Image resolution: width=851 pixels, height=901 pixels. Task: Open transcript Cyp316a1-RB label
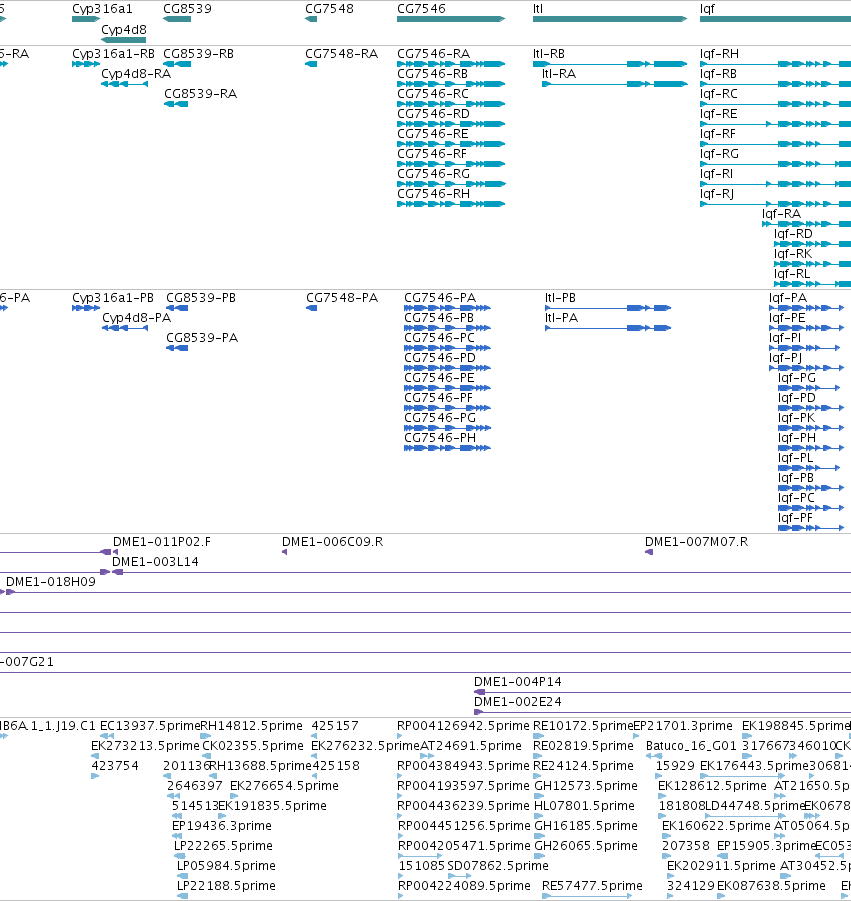[x=113, y=54]
